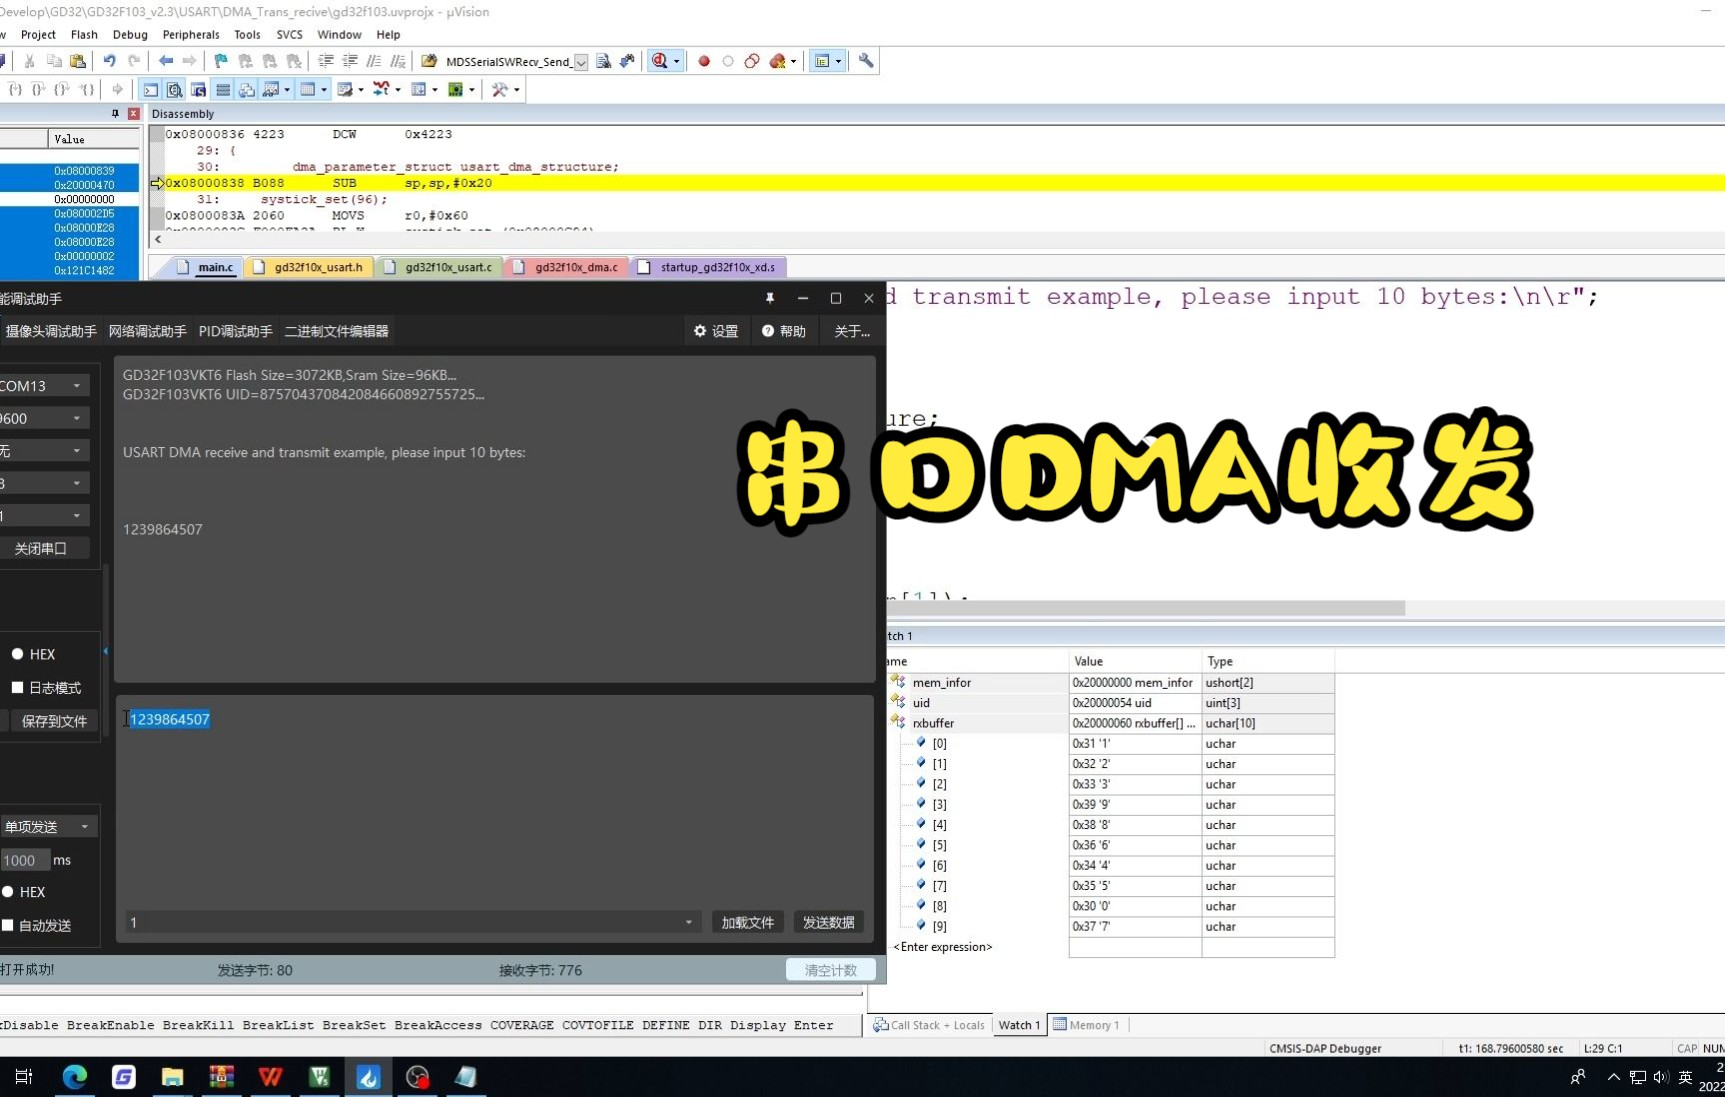Toggle the Disassembly Window icon
Image resolution: width=1725 pixels, height=1097 pixels.
click(175, 89)
